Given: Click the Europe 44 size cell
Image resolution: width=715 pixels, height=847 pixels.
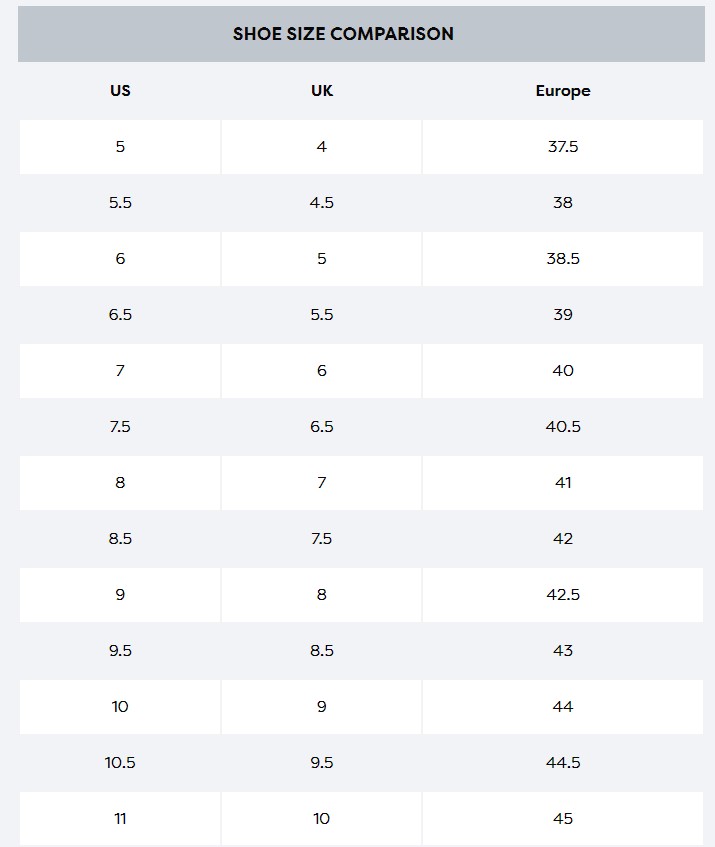Looking at the screenshot, I should coord(562,707).
